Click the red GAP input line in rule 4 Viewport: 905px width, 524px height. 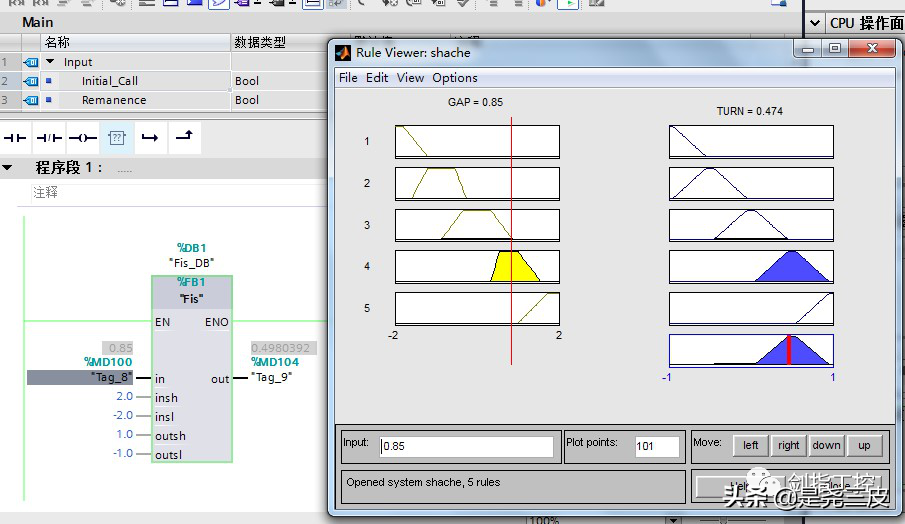[x=512, y=267]
